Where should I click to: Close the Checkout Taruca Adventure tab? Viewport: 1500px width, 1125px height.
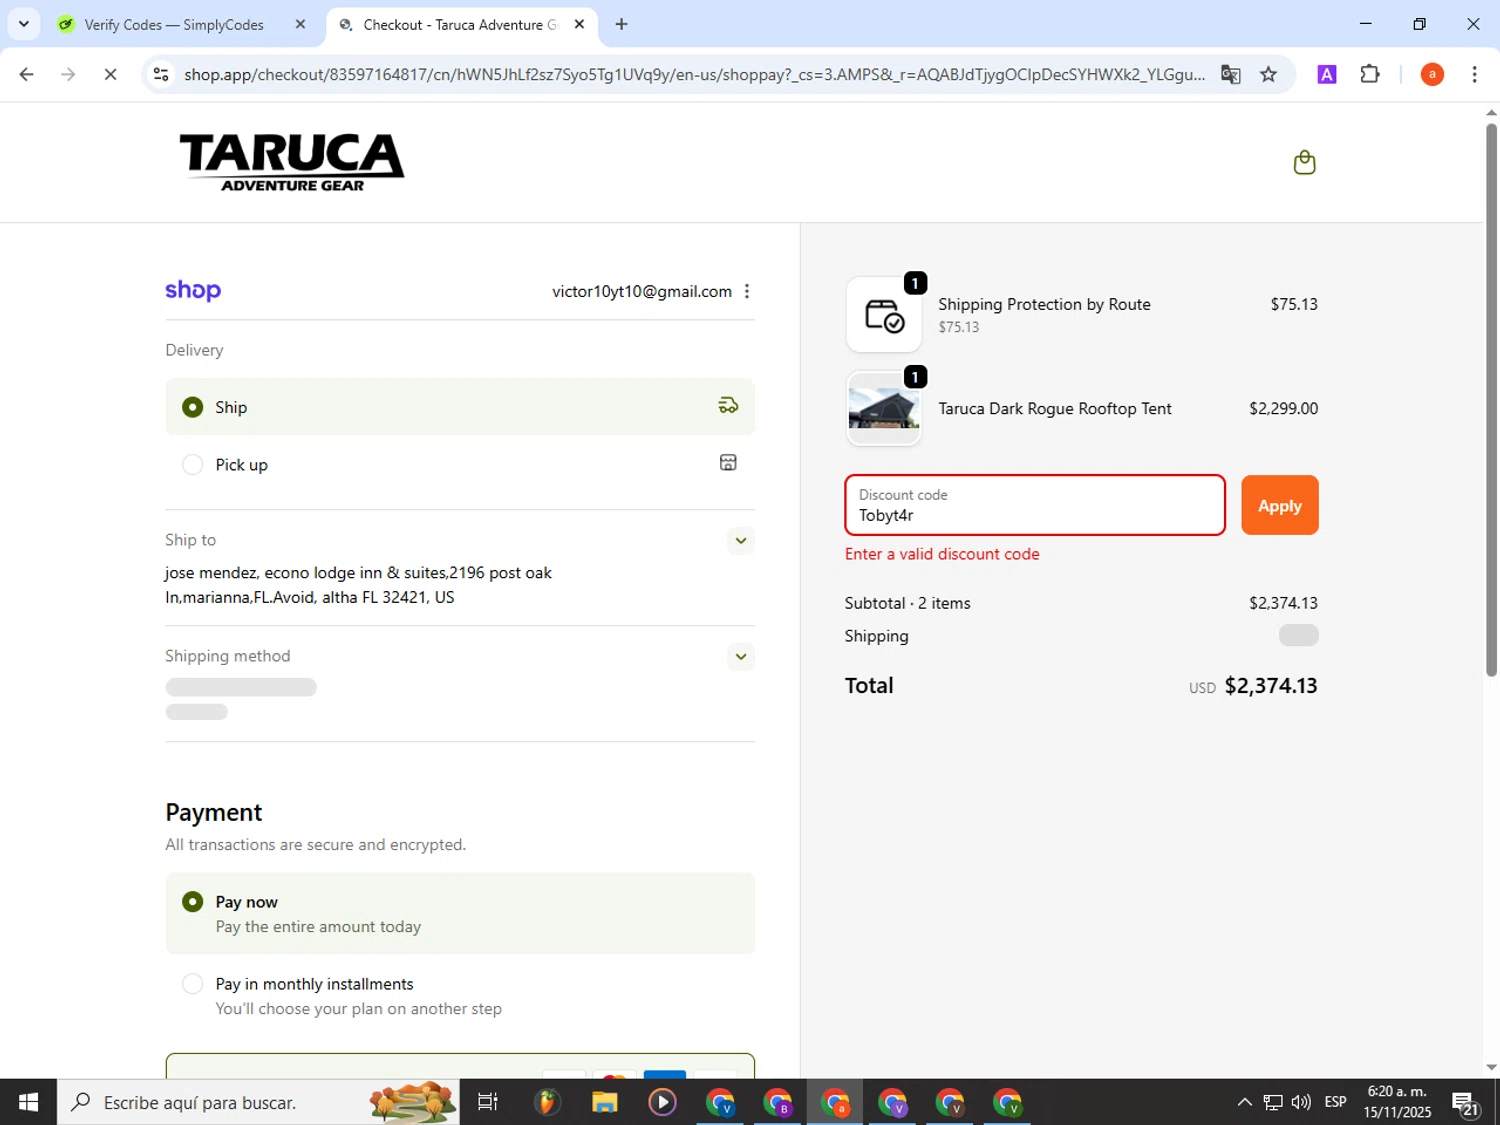pyautogui.click(x=579, y=24)
